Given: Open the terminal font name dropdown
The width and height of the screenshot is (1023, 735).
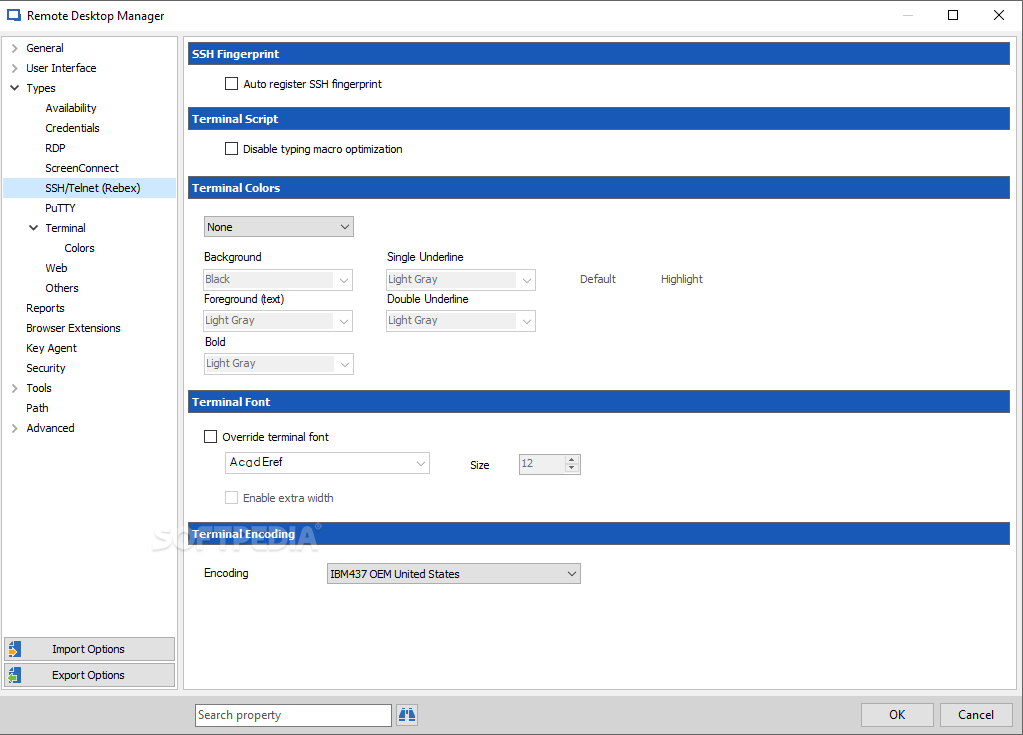Looking at the screenshot, I should [327, 462].
